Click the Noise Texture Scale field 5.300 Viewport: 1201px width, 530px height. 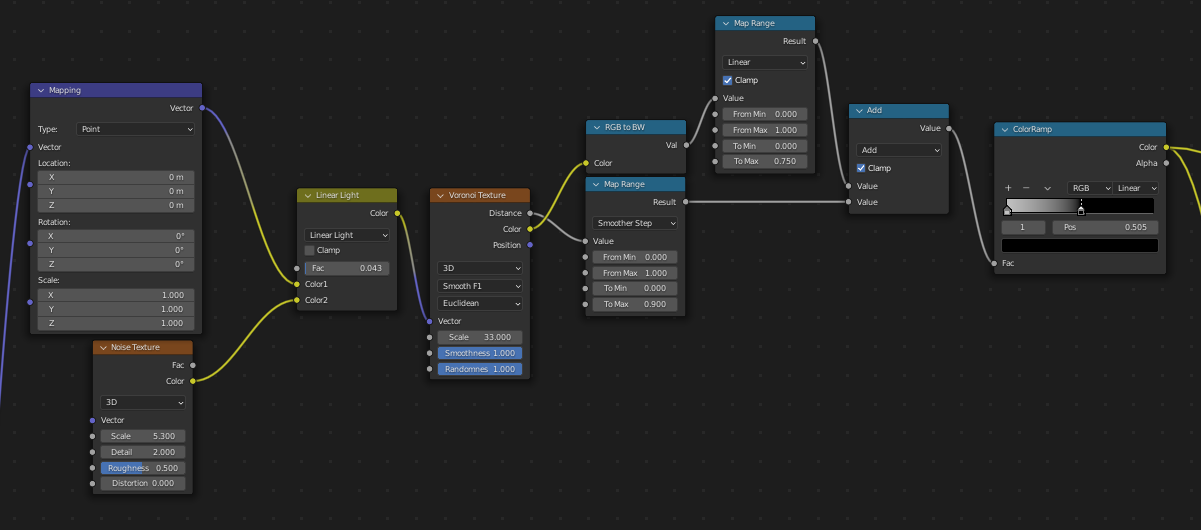tap(143, 436)
